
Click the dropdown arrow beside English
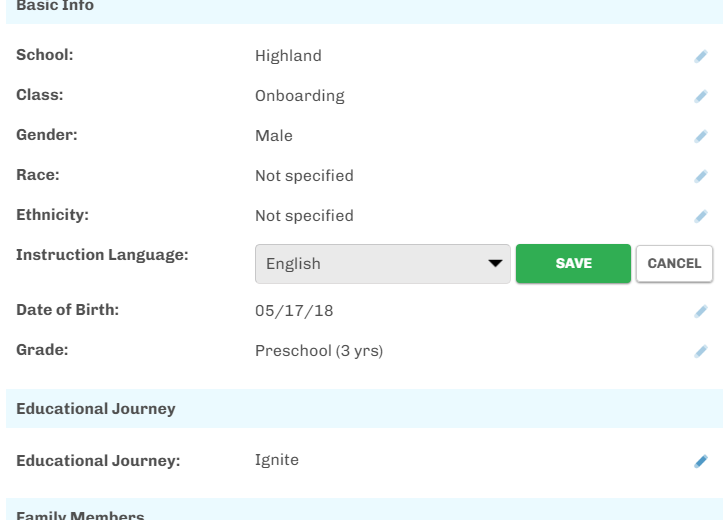point(494,264)
